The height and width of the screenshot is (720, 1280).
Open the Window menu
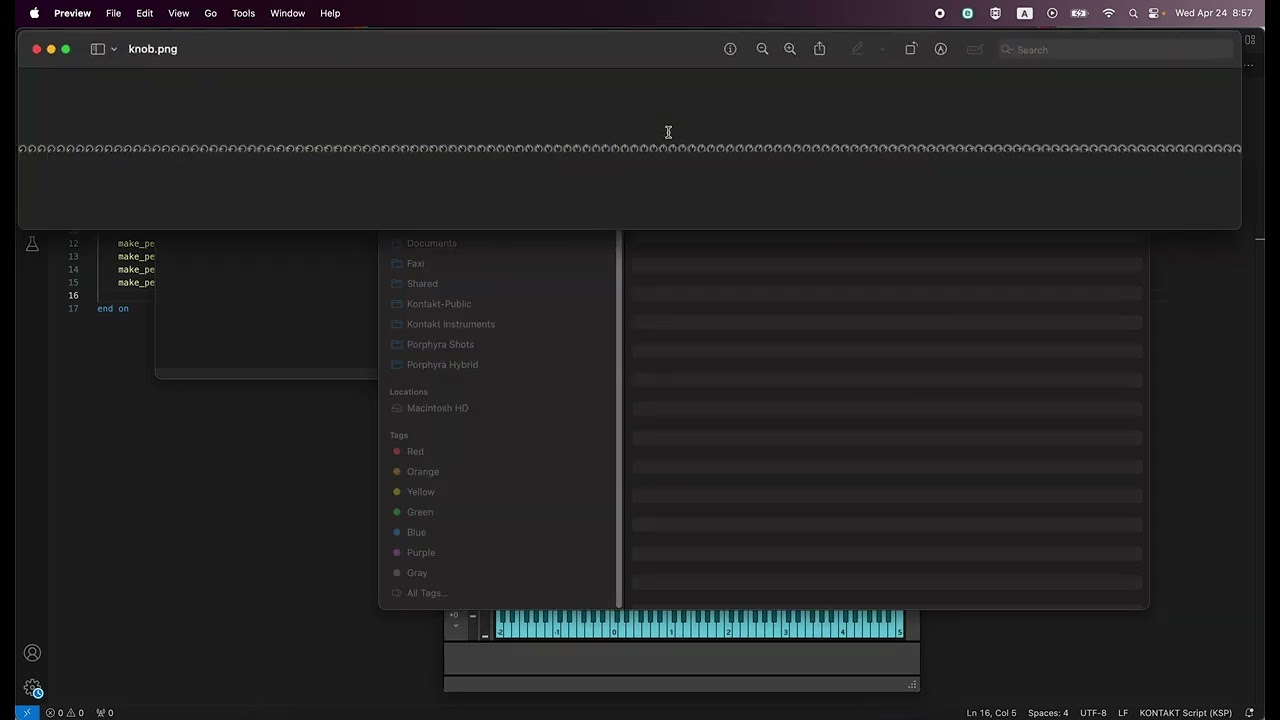[288, 13]
